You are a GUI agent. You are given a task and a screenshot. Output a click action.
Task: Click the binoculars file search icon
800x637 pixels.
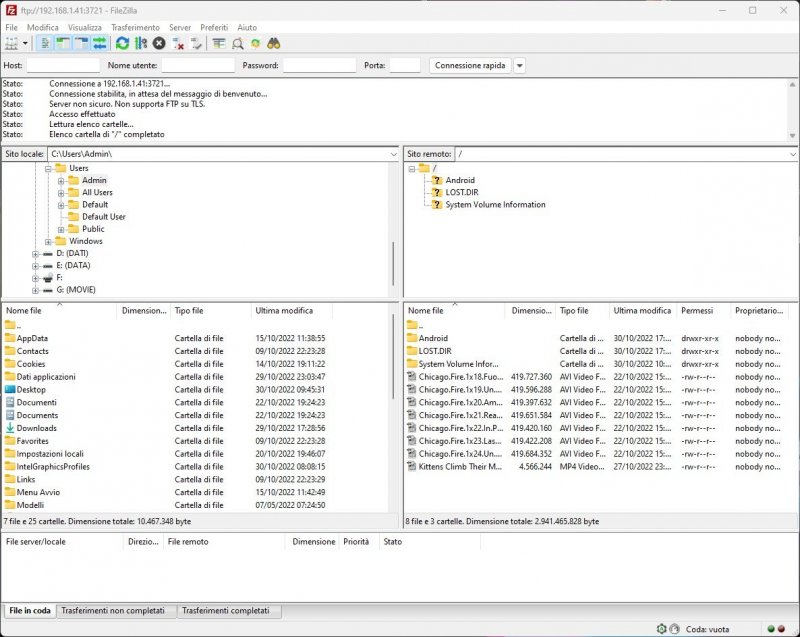274,44
